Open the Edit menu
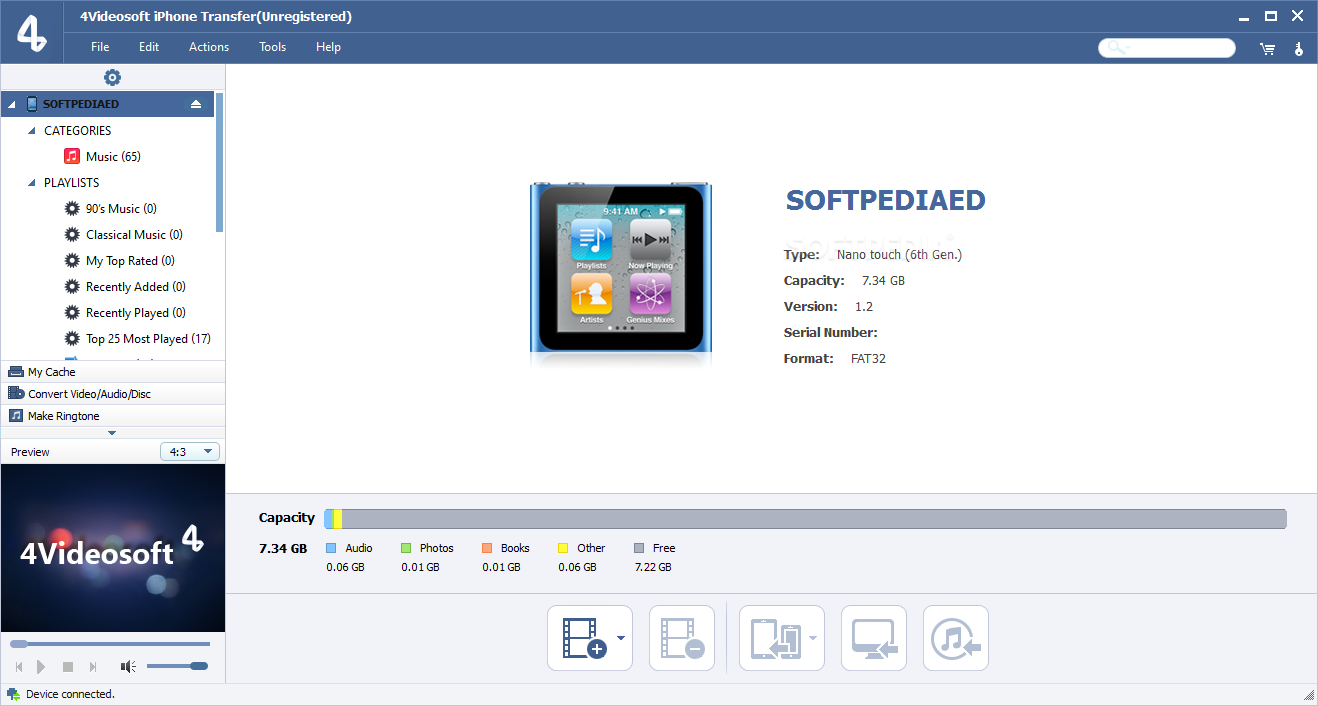Viewport: 1318px width, 706px height. click(149, 47)
